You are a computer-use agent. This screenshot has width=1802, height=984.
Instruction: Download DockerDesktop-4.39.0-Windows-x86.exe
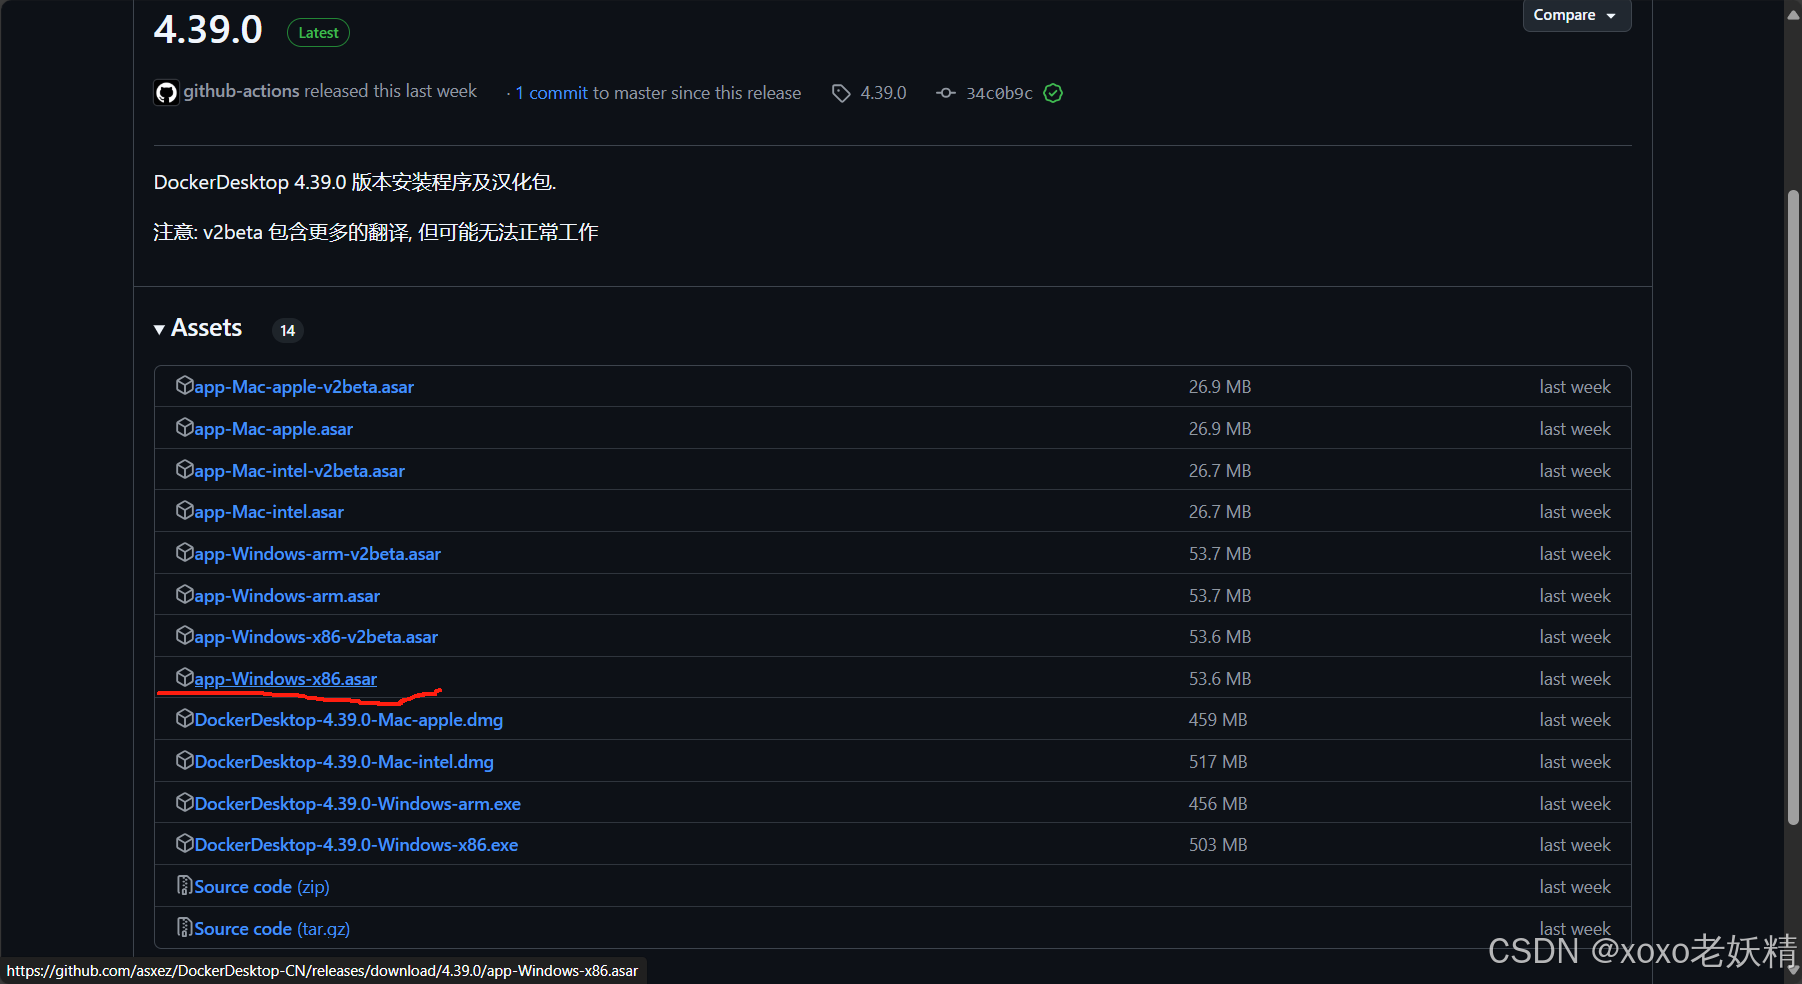[356, 845]
